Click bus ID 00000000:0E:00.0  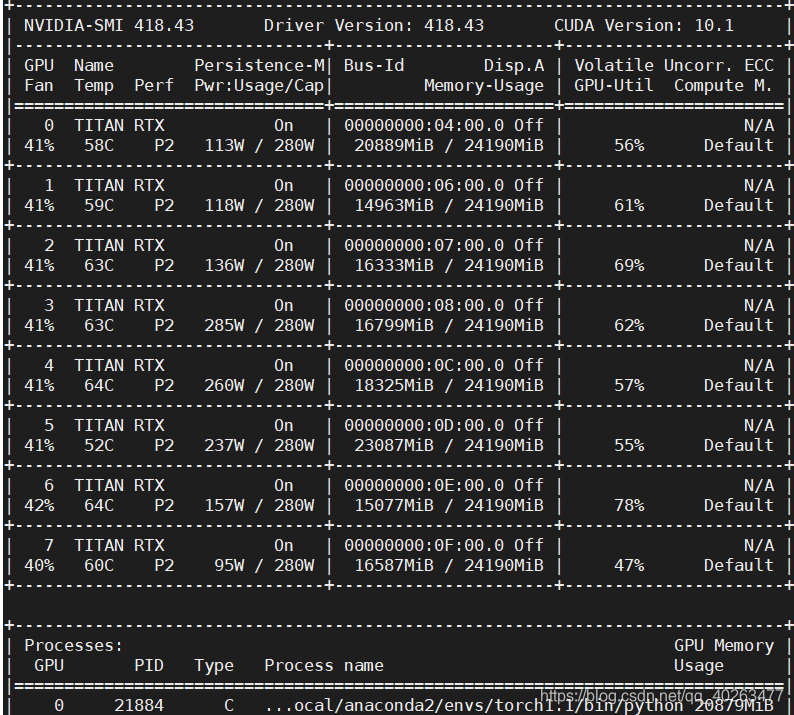click(x=424, y=485)
